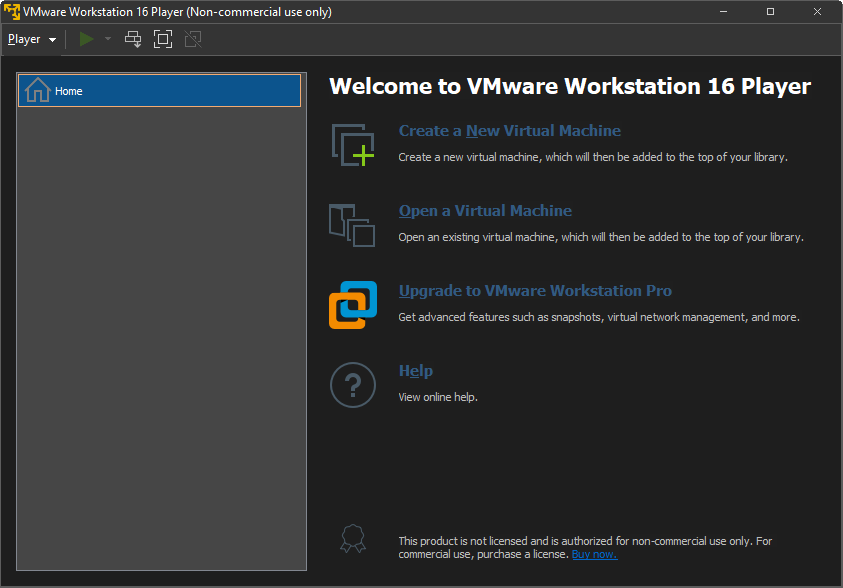Click the VMware Workstation Pro upgrade icon
This screenshot has width=843, height=588.
click(x=353, y=305)
